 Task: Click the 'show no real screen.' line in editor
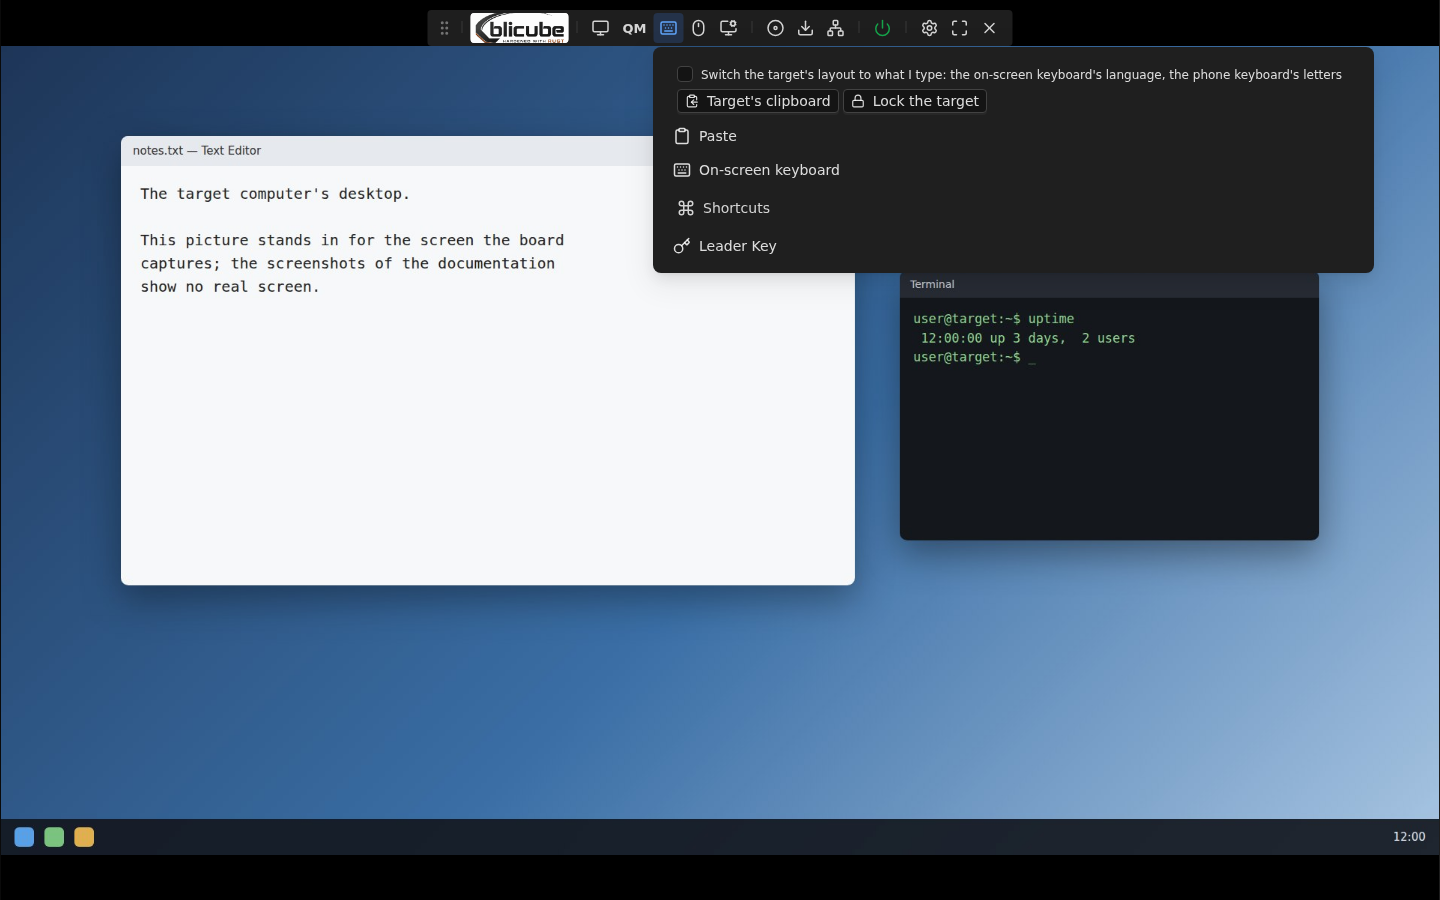[230, 287]
